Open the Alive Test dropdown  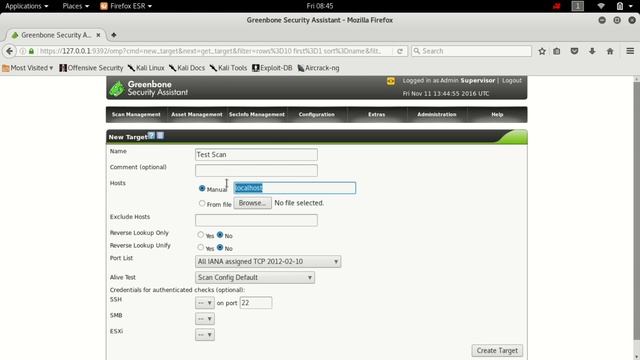click(x=255, y=278)
